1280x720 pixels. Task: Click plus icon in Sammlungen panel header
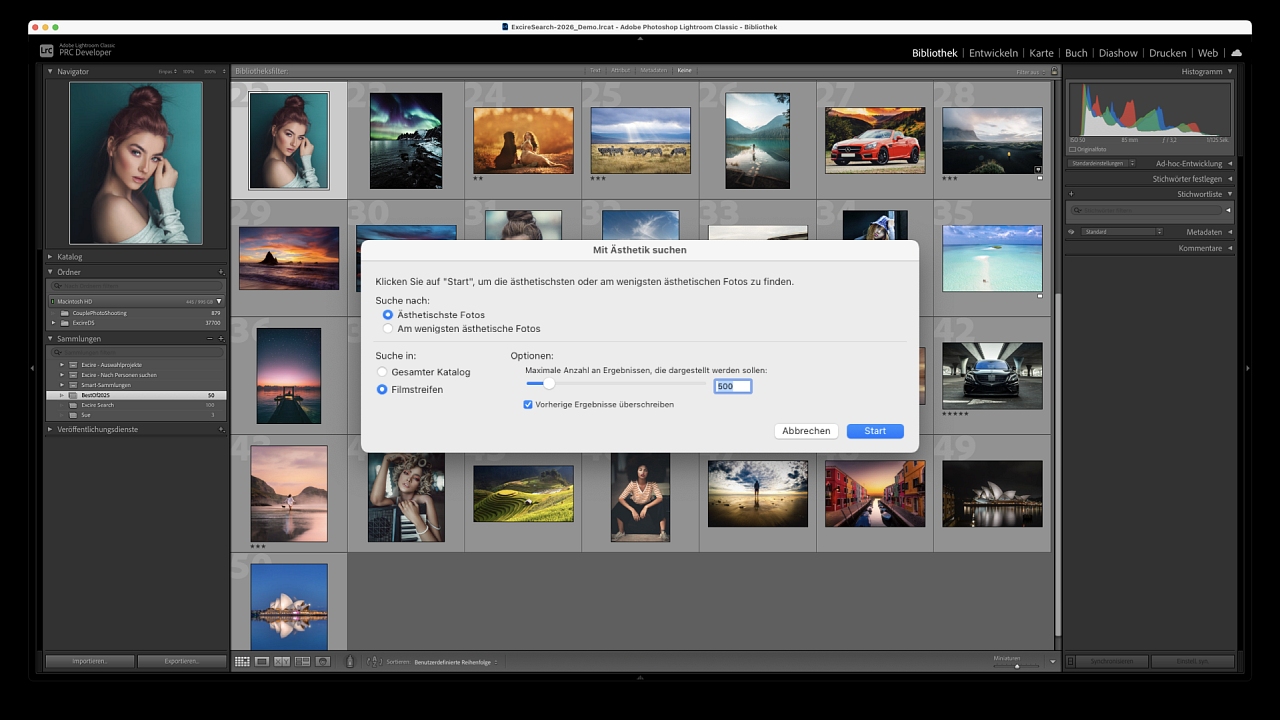point(222,339)
